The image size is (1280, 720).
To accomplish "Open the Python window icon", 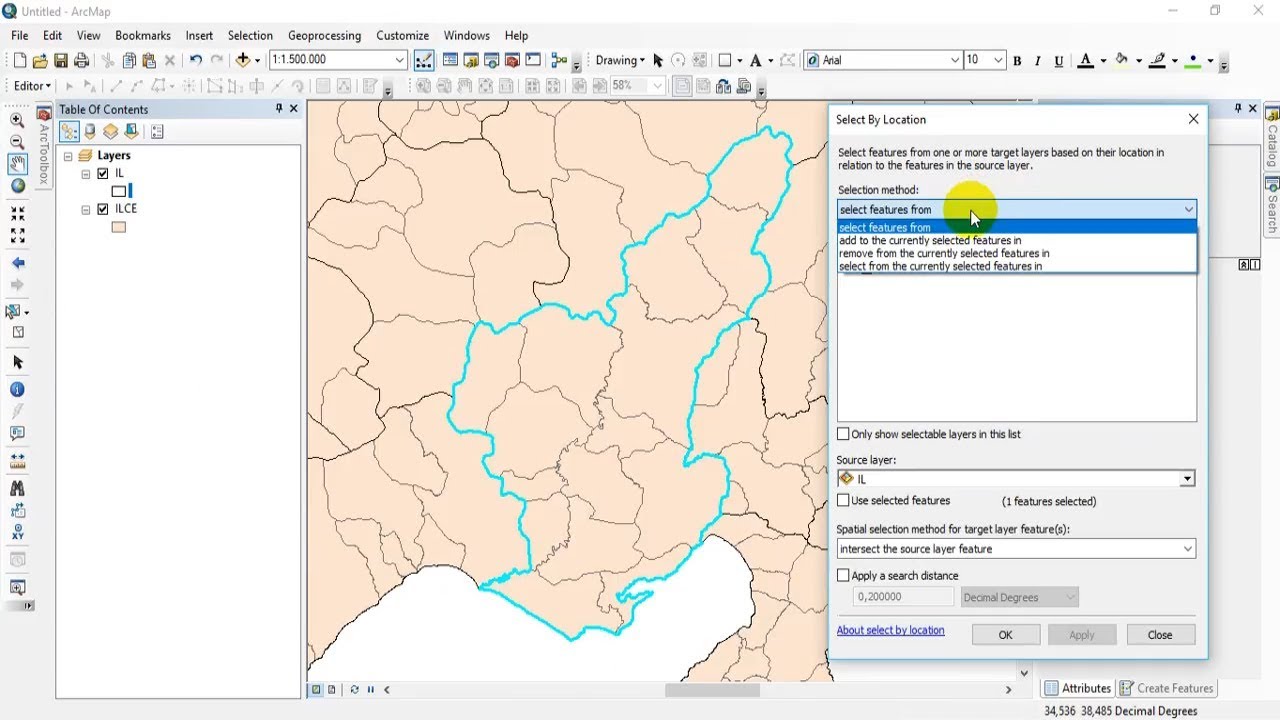I will click(x=533, y=61).
